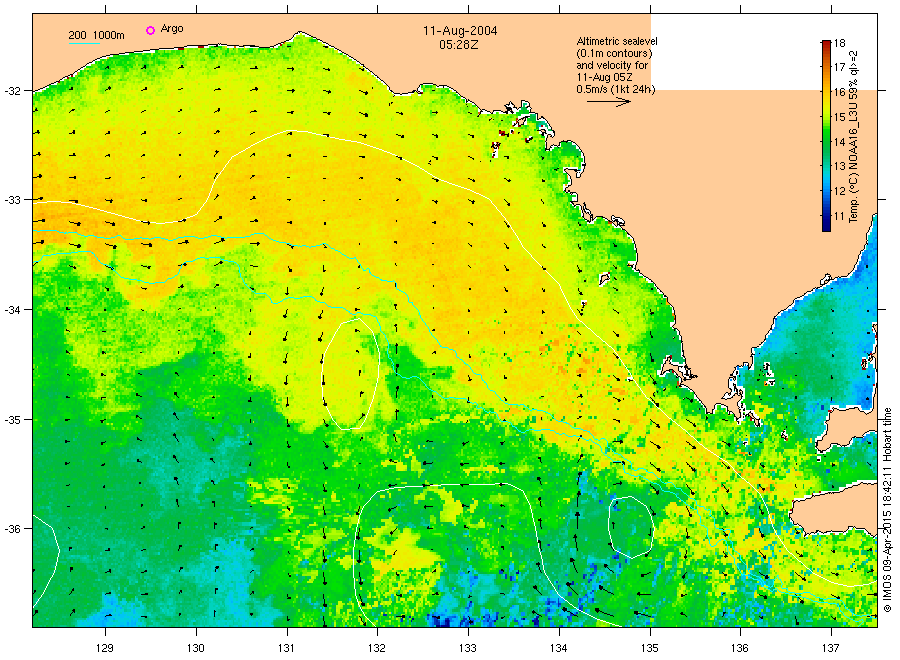Screen dimensions: 900x660
Task: Click latitude label '-36'
Action: coord(13,529)
